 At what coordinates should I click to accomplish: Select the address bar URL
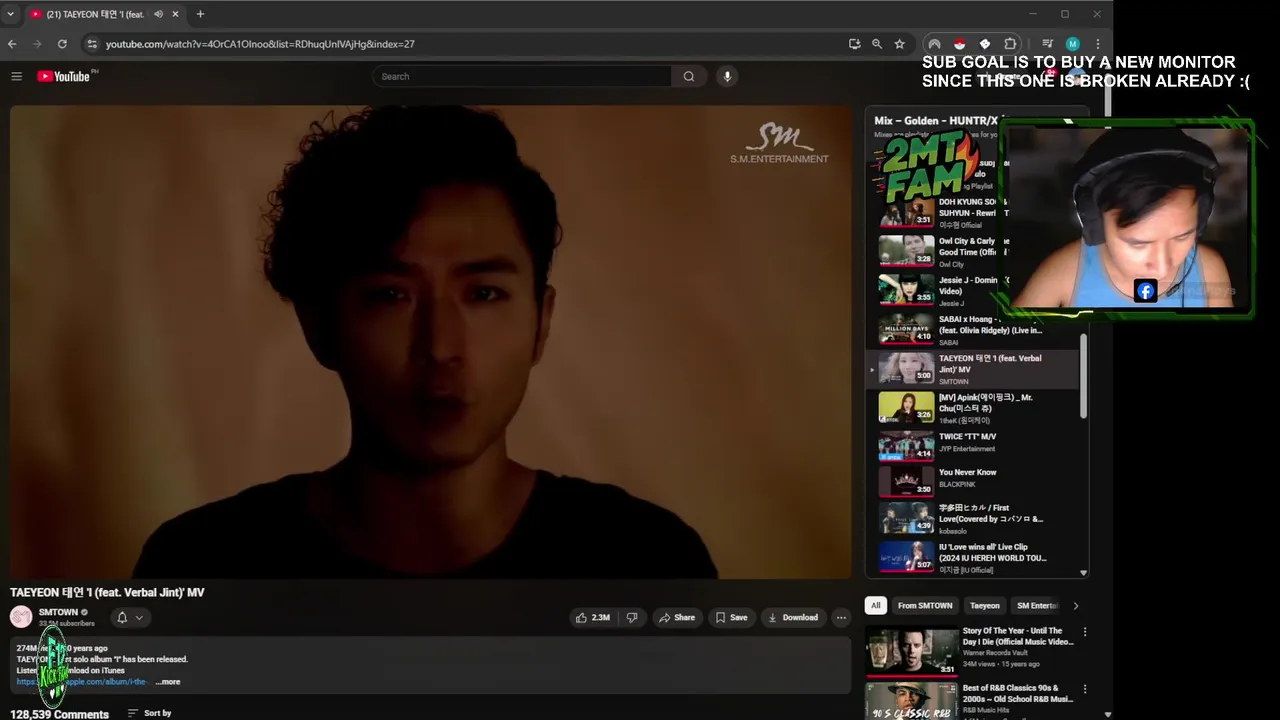(x=260, y=44)
